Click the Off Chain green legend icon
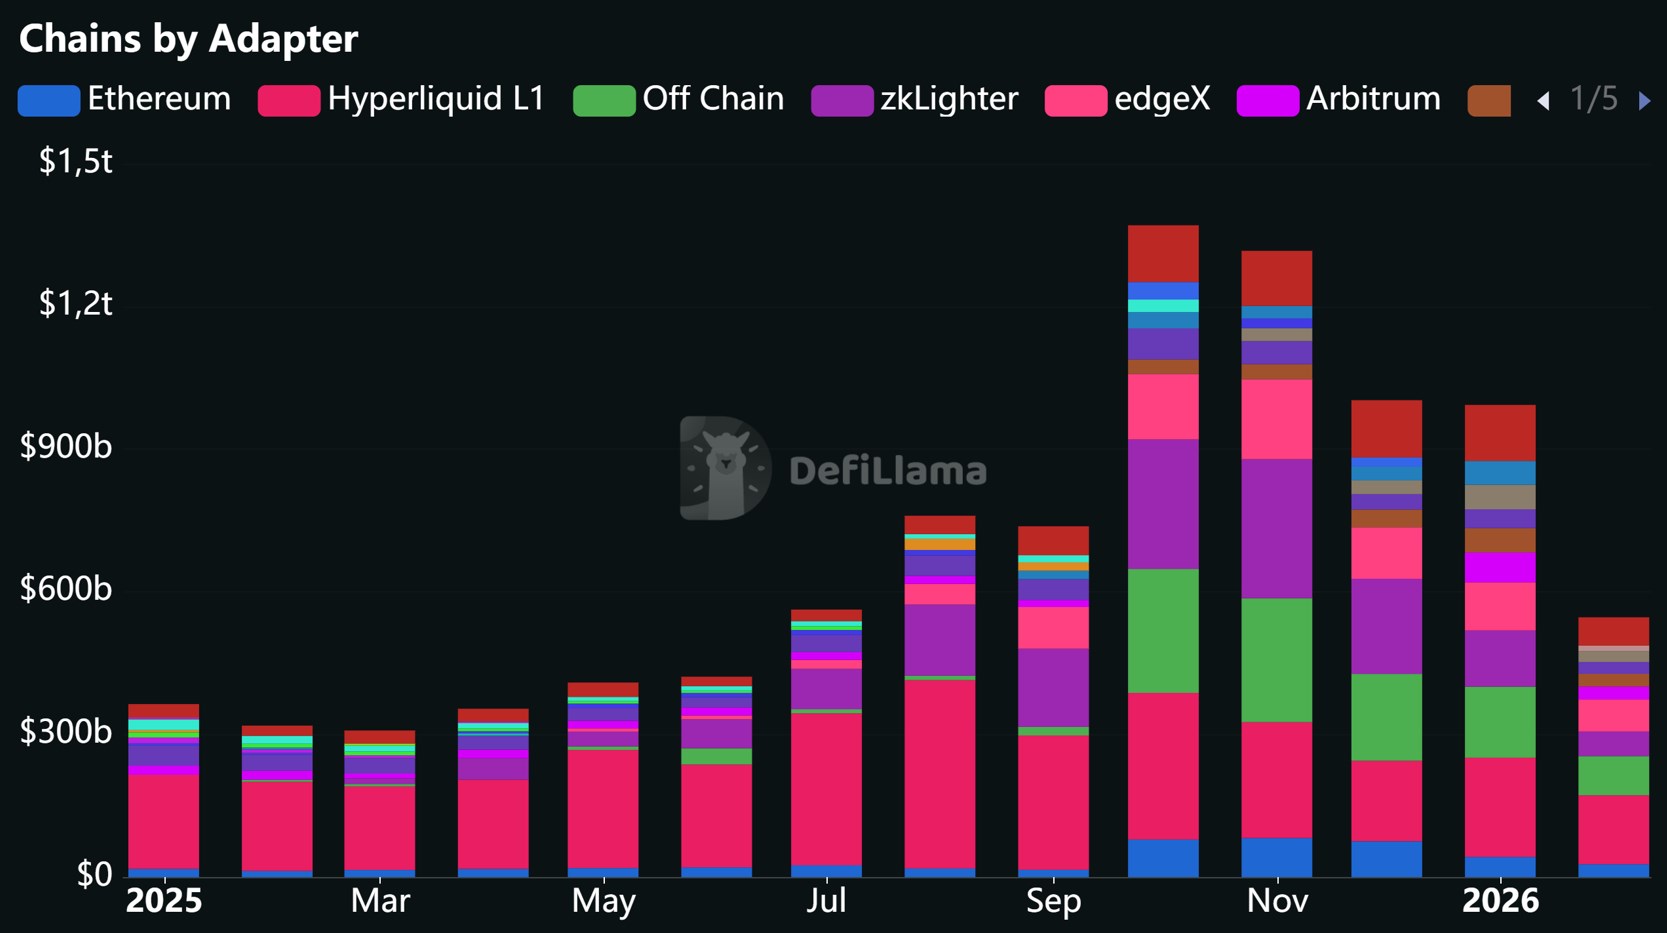 pos(604,101)
